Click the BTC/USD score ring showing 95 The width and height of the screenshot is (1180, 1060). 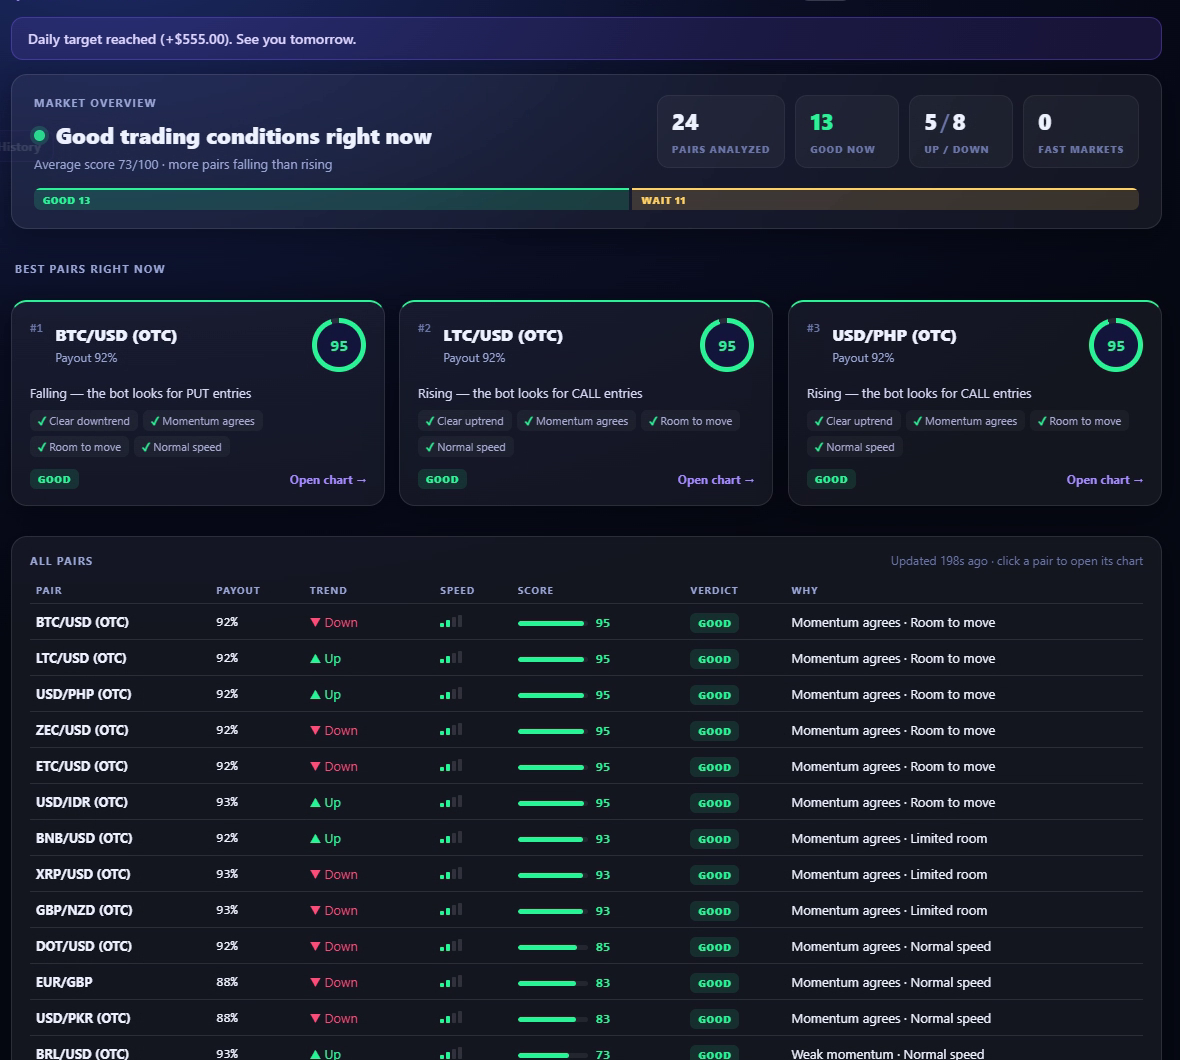pyautogui.click(x=339, y=345)
